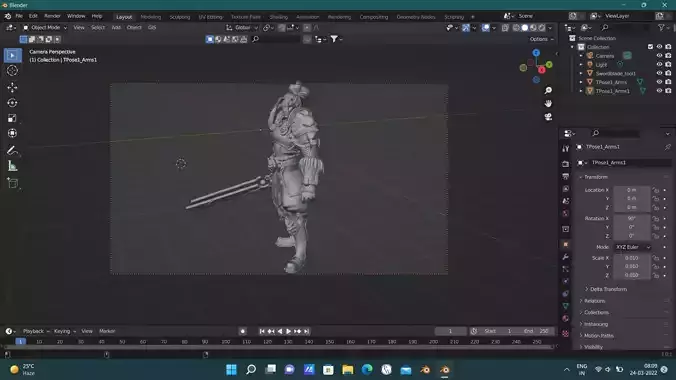This screenshot has width=676, height=380.
Task: Select the Scale tool
Action: (13, 118)
